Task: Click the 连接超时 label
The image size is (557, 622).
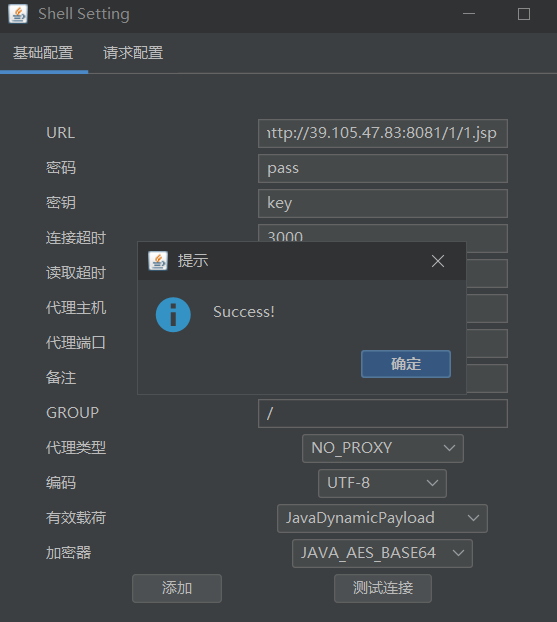Action: [x=76, y=238]
